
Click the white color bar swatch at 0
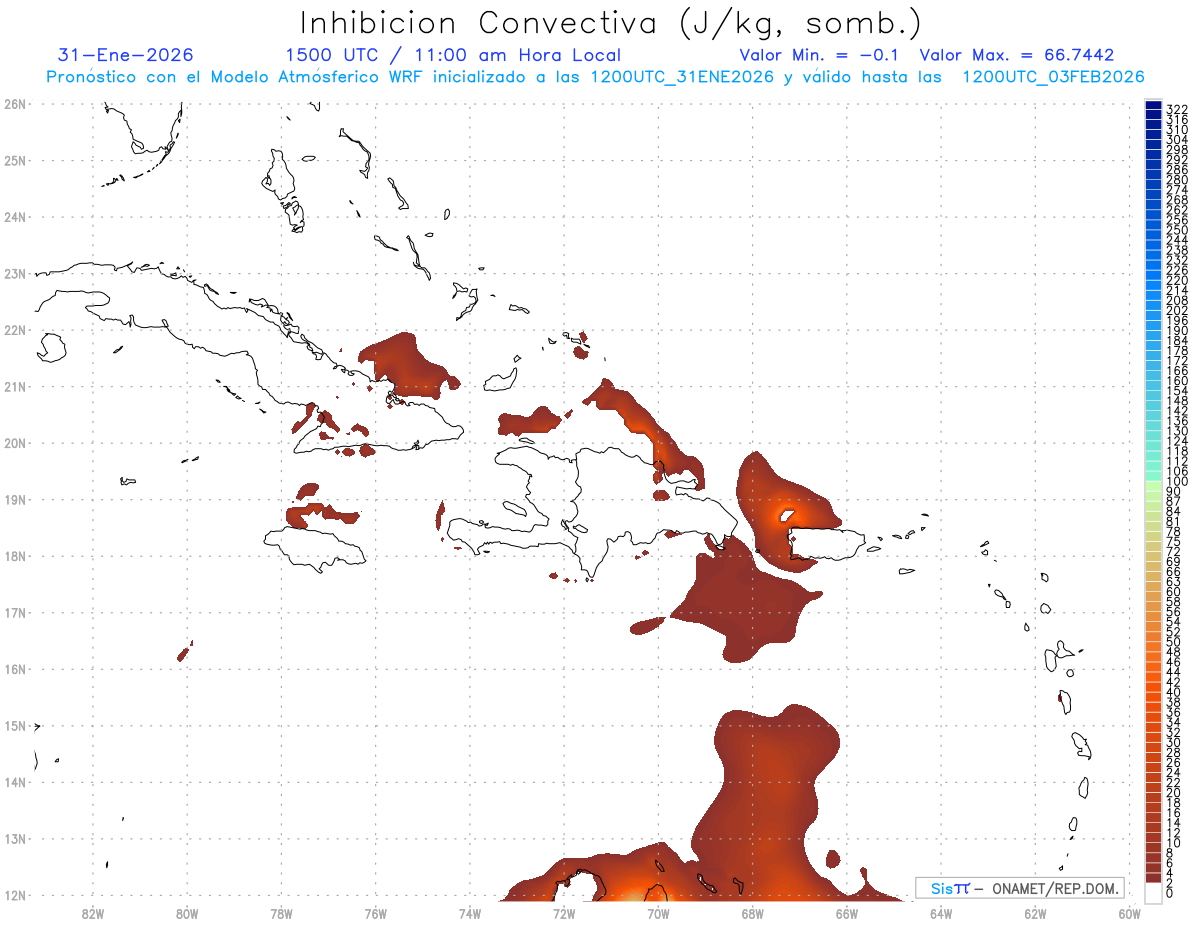coord(1154,891)
